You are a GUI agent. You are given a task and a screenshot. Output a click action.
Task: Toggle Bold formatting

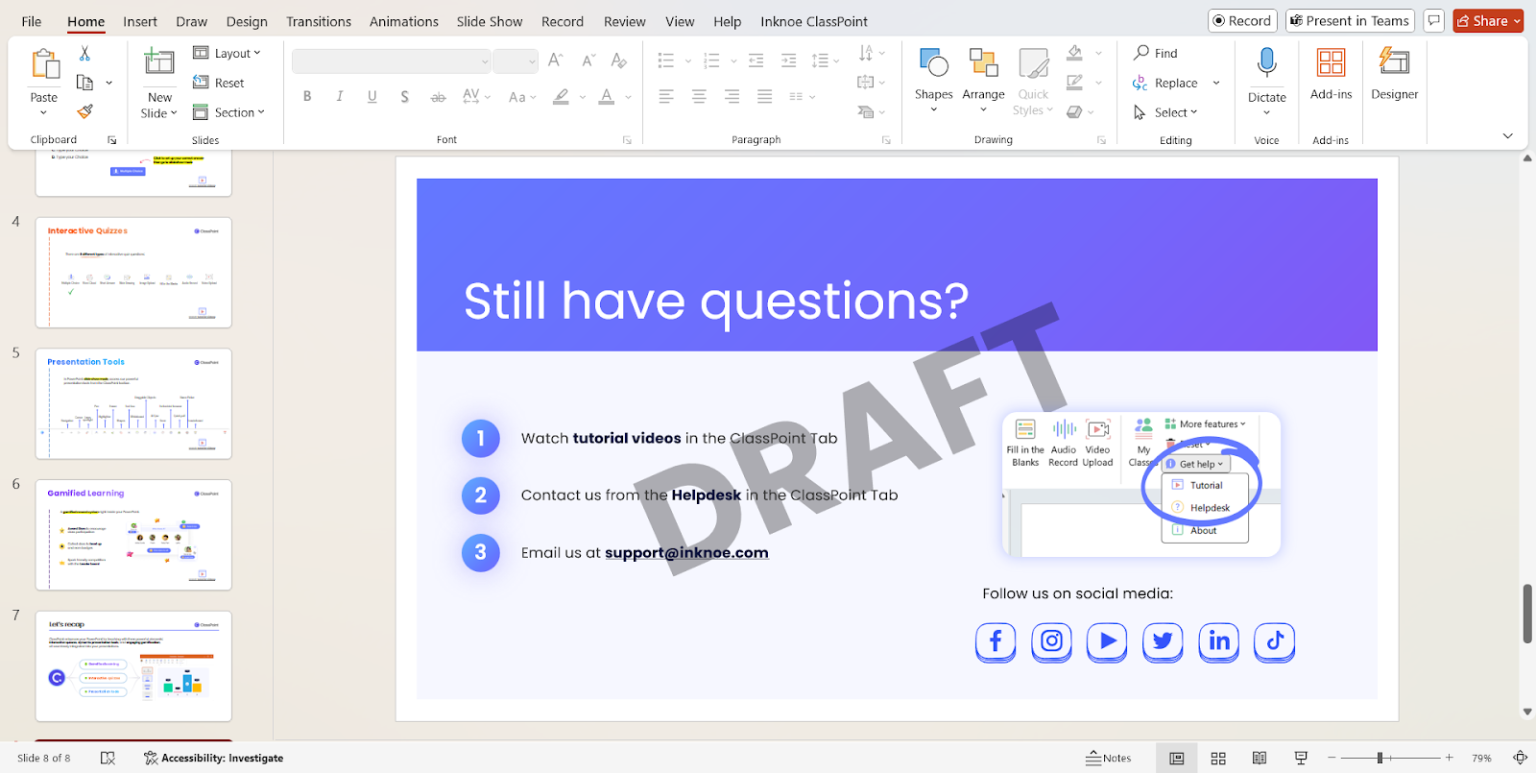307,97
